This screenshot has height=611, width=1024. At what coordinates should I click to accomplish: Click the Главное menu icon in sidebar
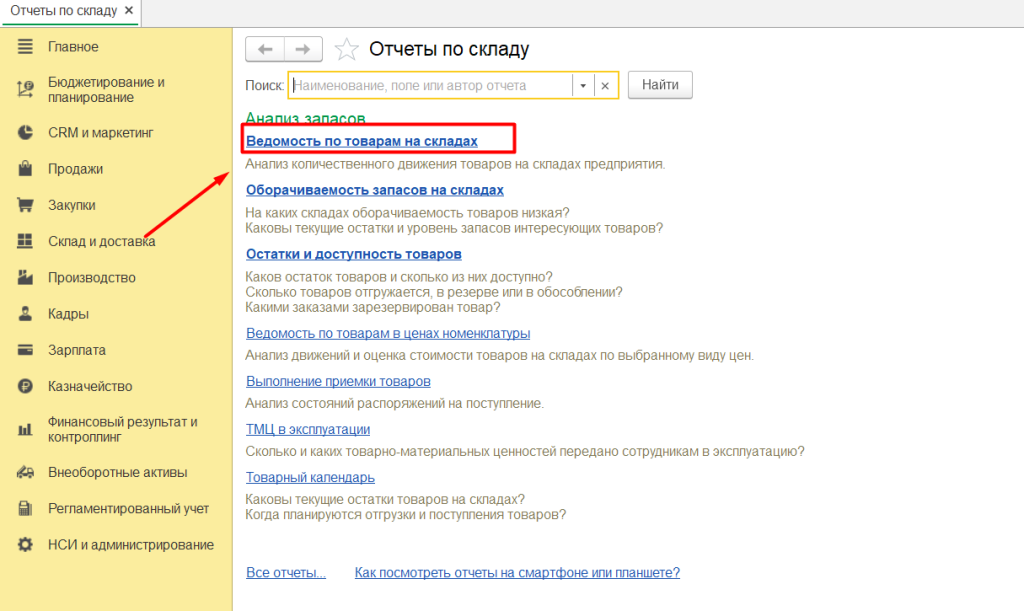click(x=26, y=47)
